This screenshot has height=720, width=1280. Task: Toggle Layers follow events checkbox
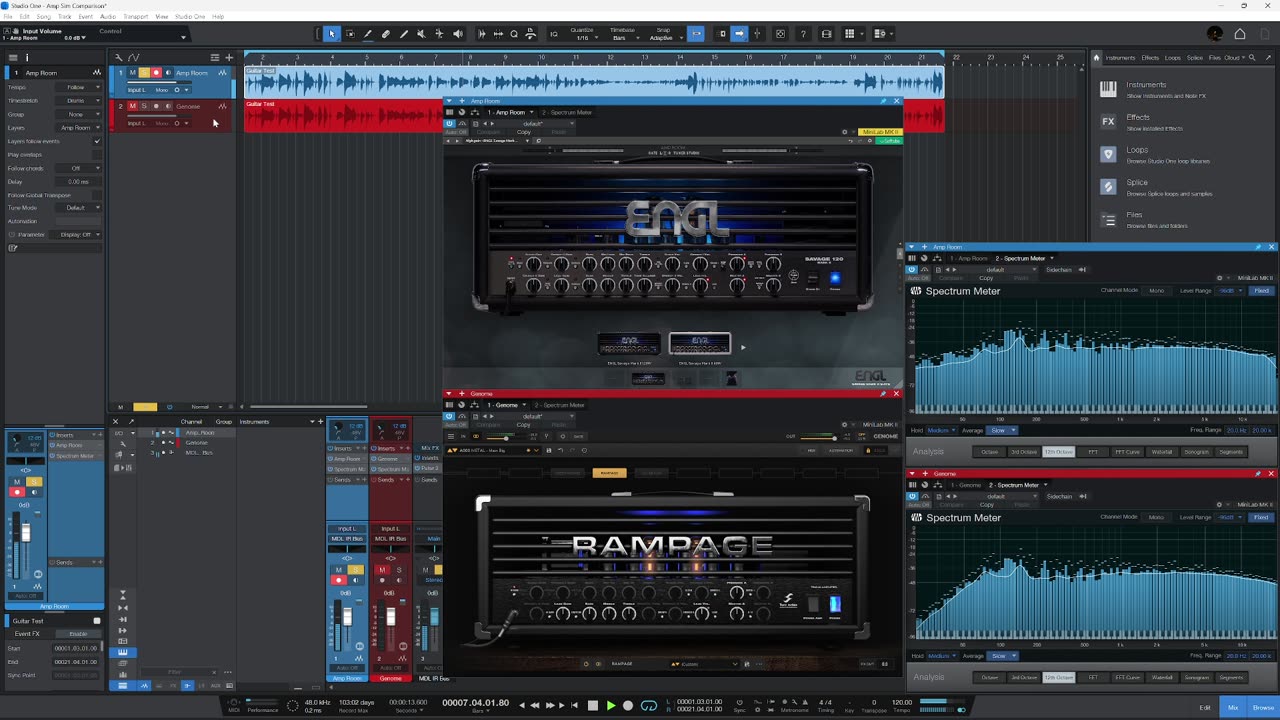pos(97,141)
